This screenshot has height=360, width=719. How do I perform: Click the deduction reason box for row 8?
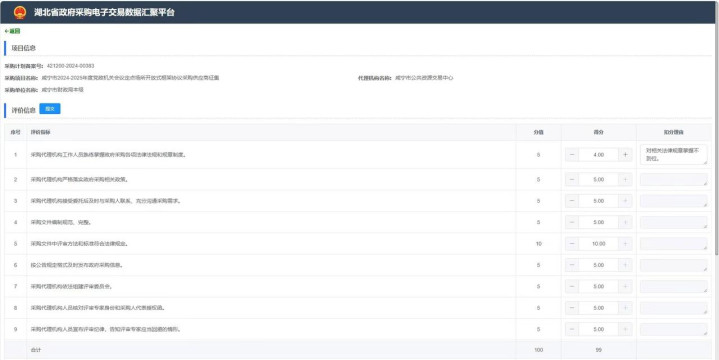pos(674,308)
